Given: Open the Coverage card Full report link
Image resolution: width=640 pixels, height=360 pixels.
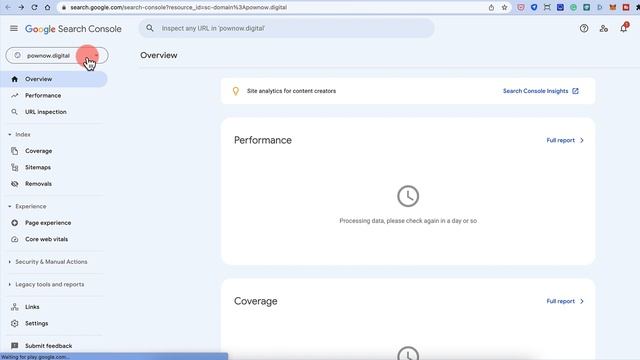Looking at the screenshot, I should (565, 301).
